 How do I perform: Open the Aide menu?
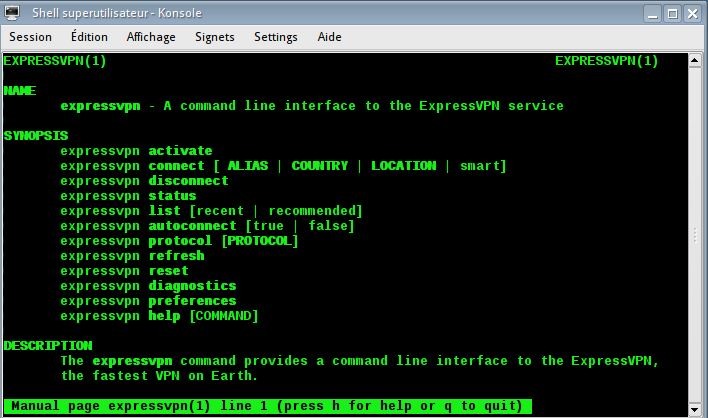tap(329, 37)
